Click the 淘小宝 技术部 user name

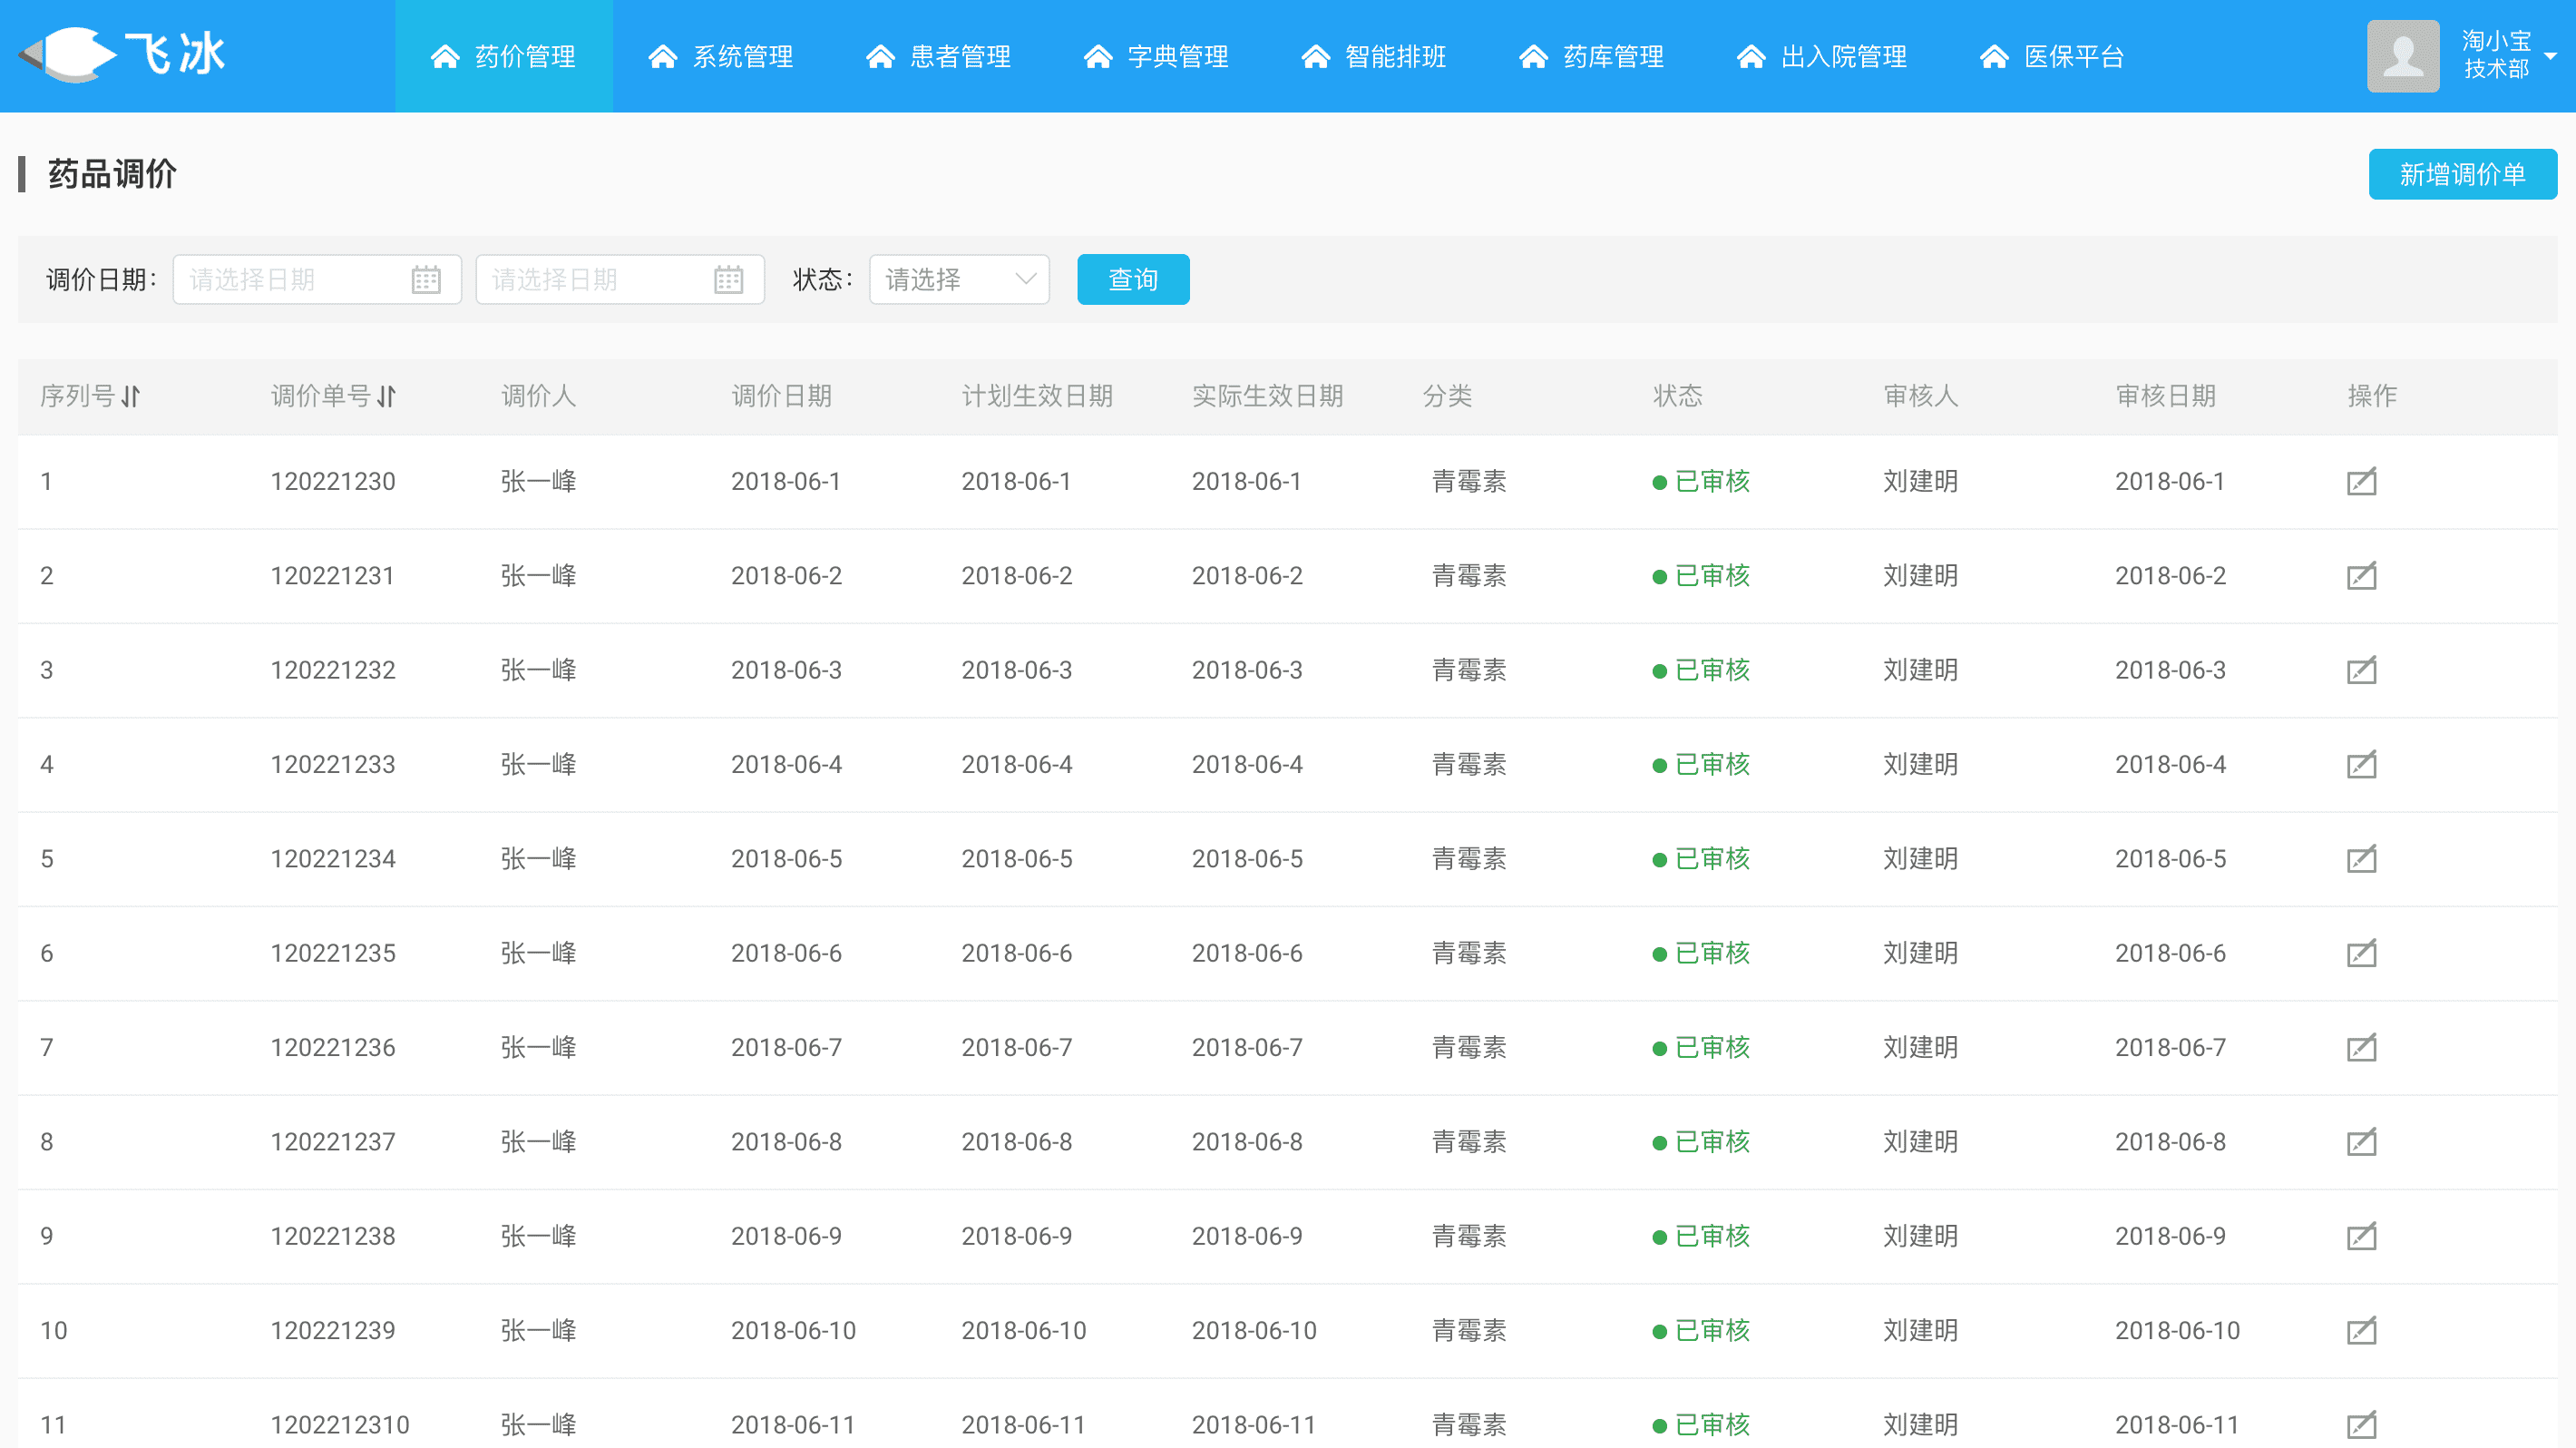(x=2496, y=55)
